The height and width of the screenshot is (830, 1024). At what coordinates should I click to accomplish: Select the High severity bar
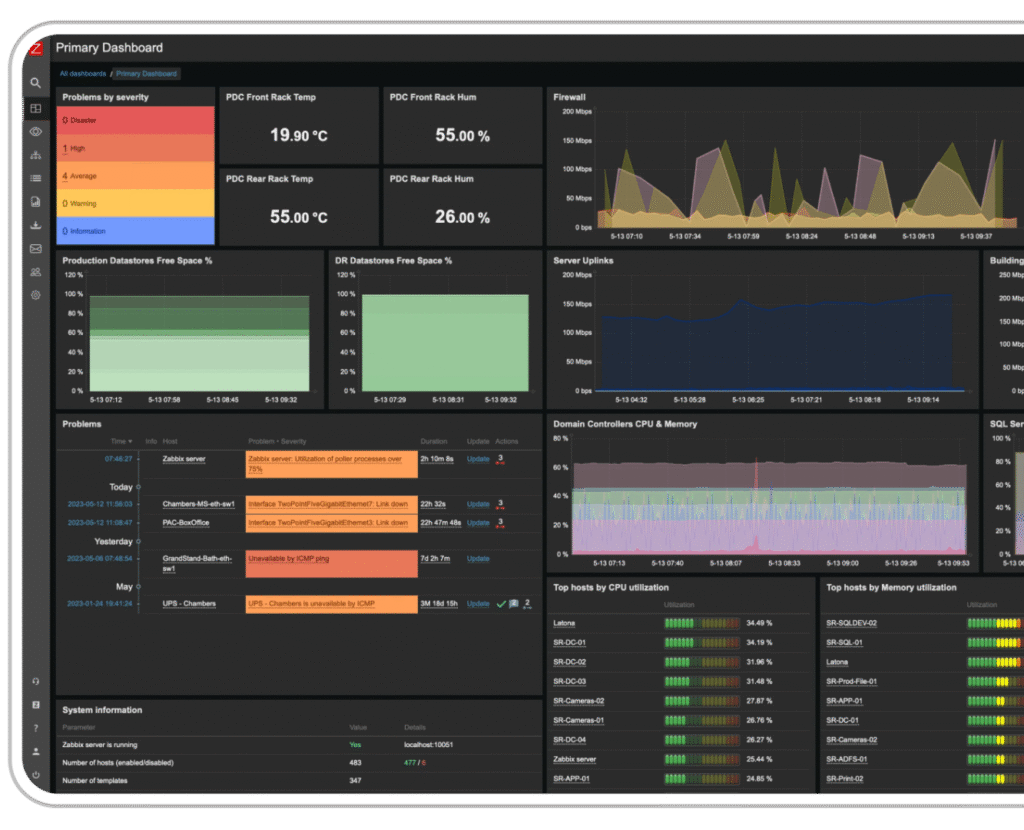point(136,148)
